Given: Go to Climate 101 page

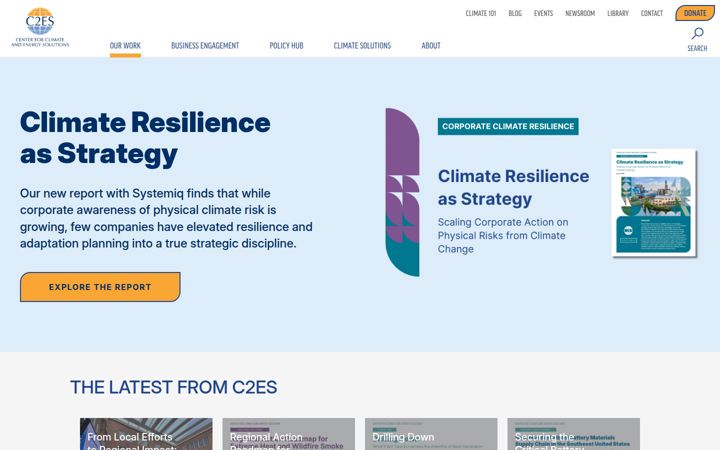Looking at the screenshot, I should (x=481, y=13).
